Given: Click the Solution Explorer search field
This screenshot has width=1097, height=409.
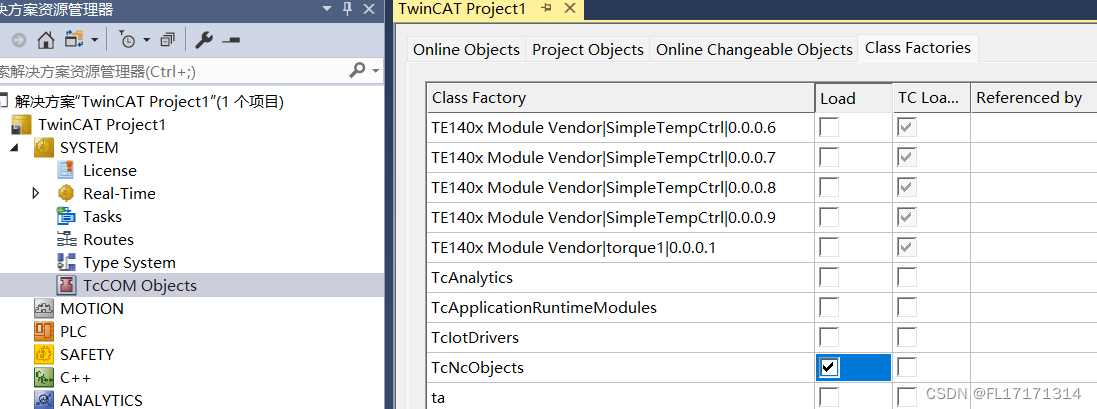Looking at the screenshot, I should pos(170,71).
